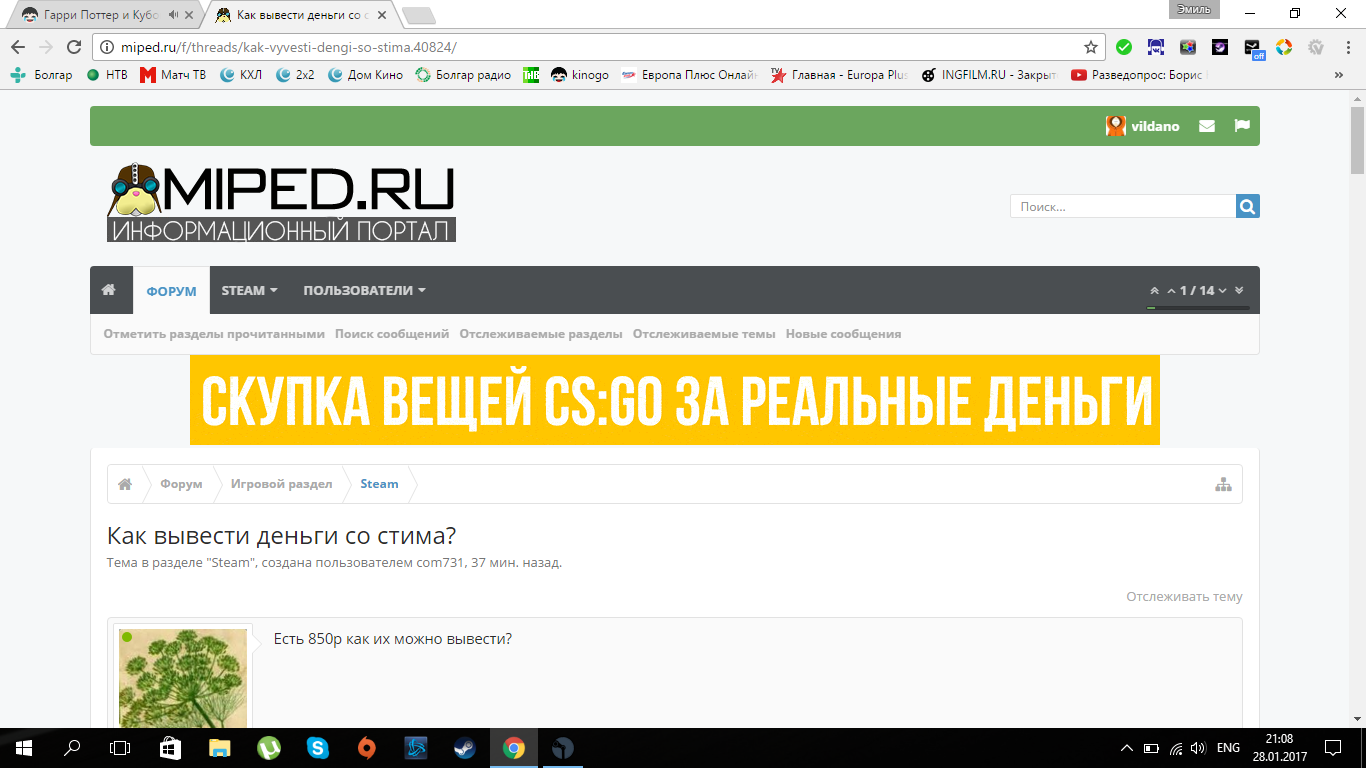
Task: Click the Steam extension marked off
Action: tap(1253, 48)
